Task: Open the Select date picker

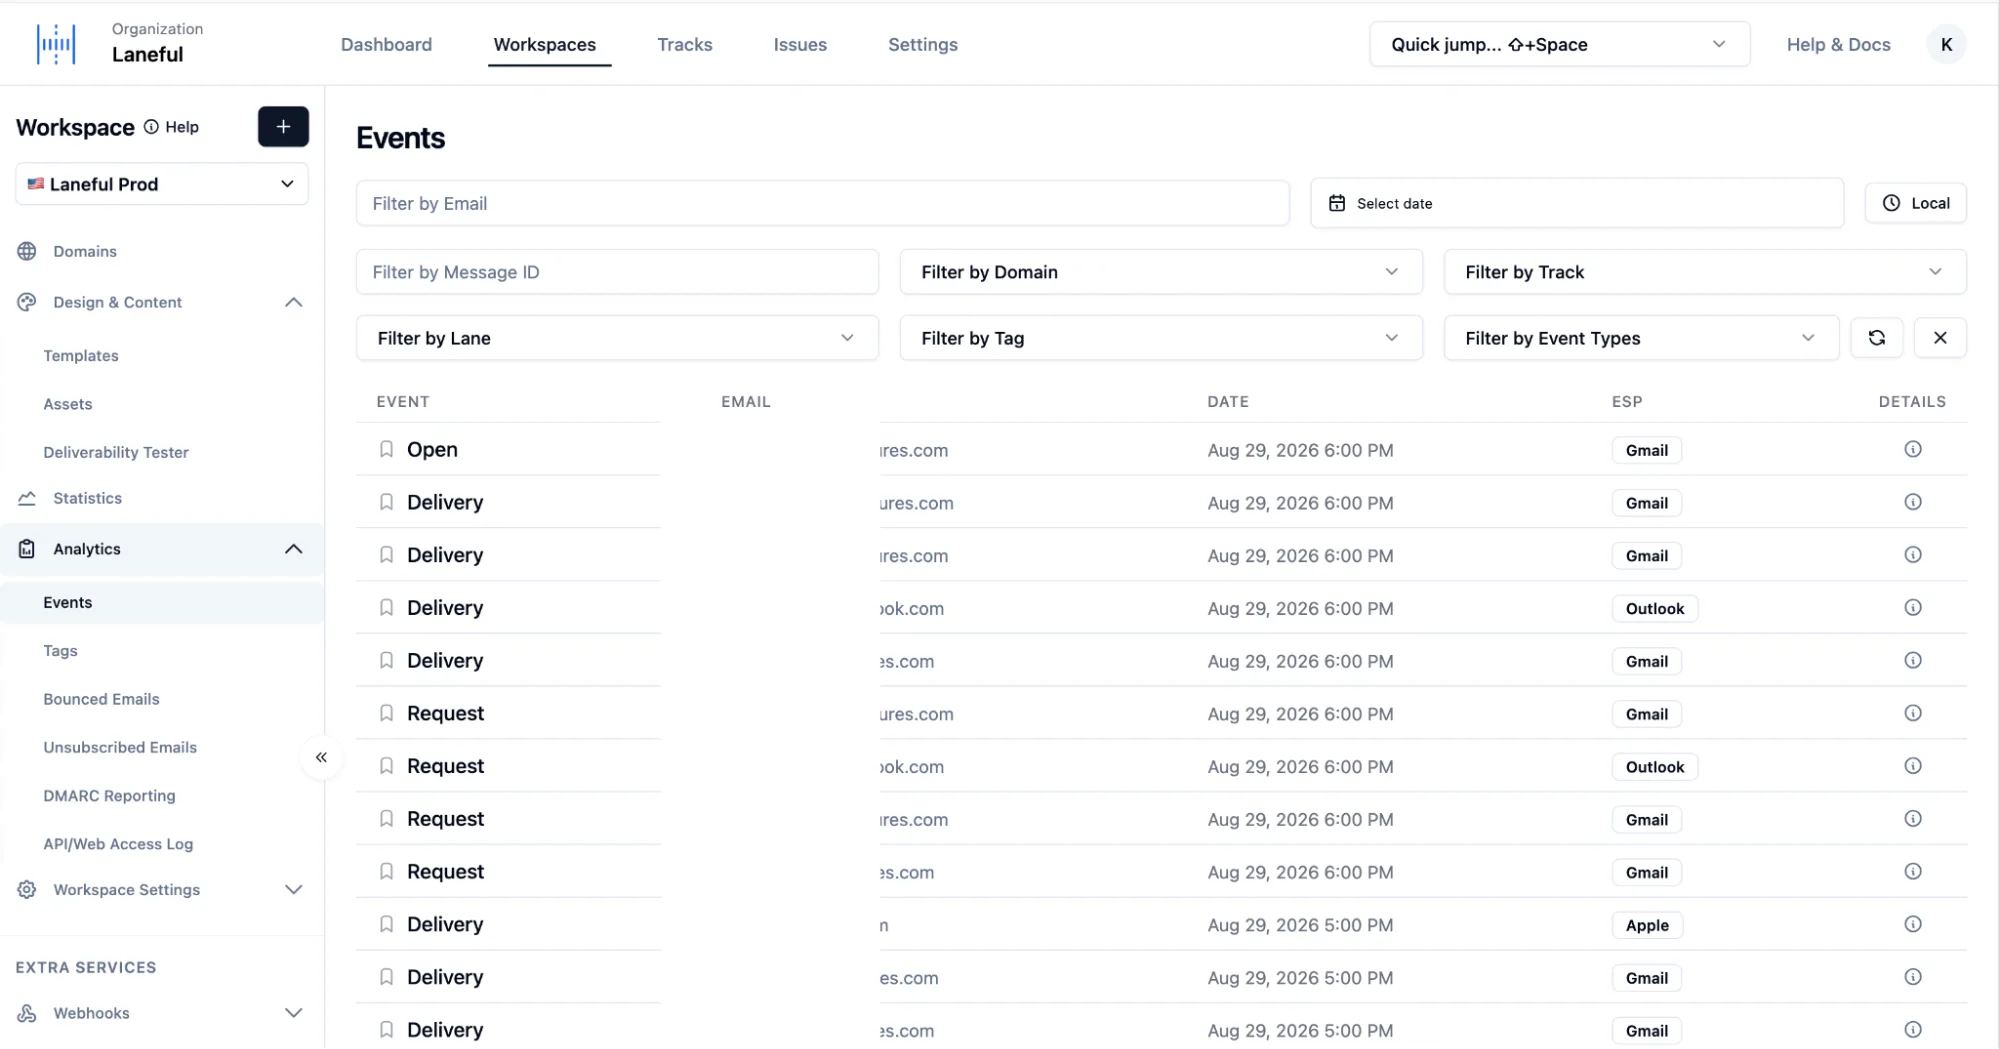Action: click(x=1577, y=203)
